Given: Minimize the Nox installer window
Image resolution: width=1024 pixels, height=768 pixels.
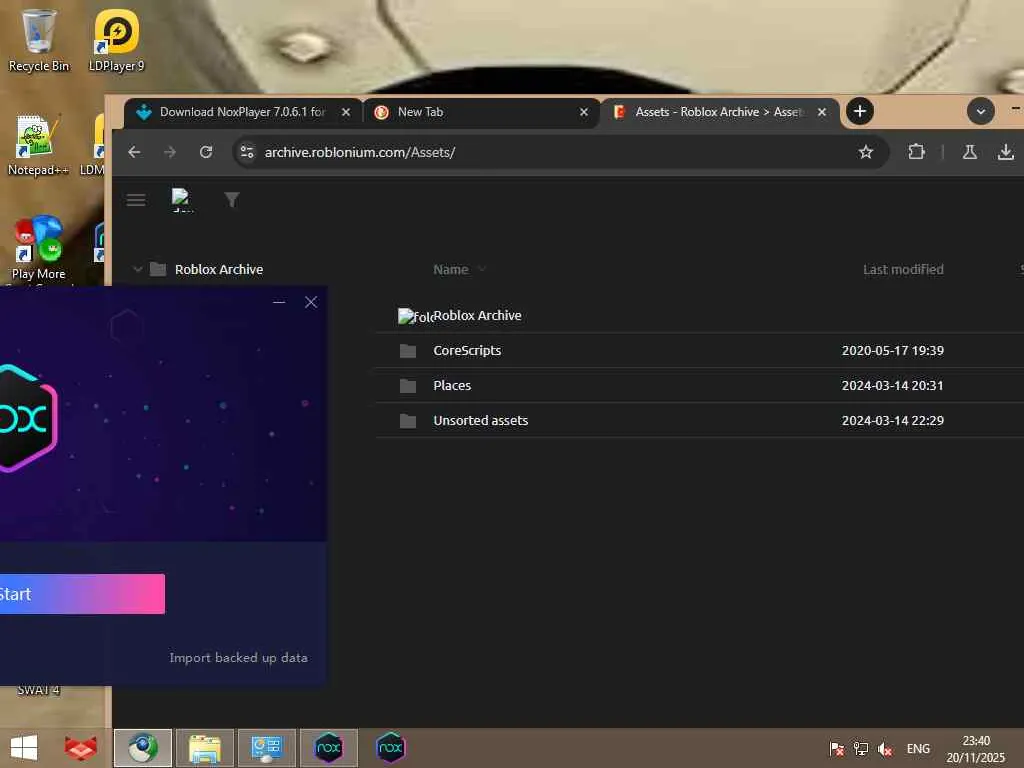Looking at the screenshot, I should [x=279, y=302].
